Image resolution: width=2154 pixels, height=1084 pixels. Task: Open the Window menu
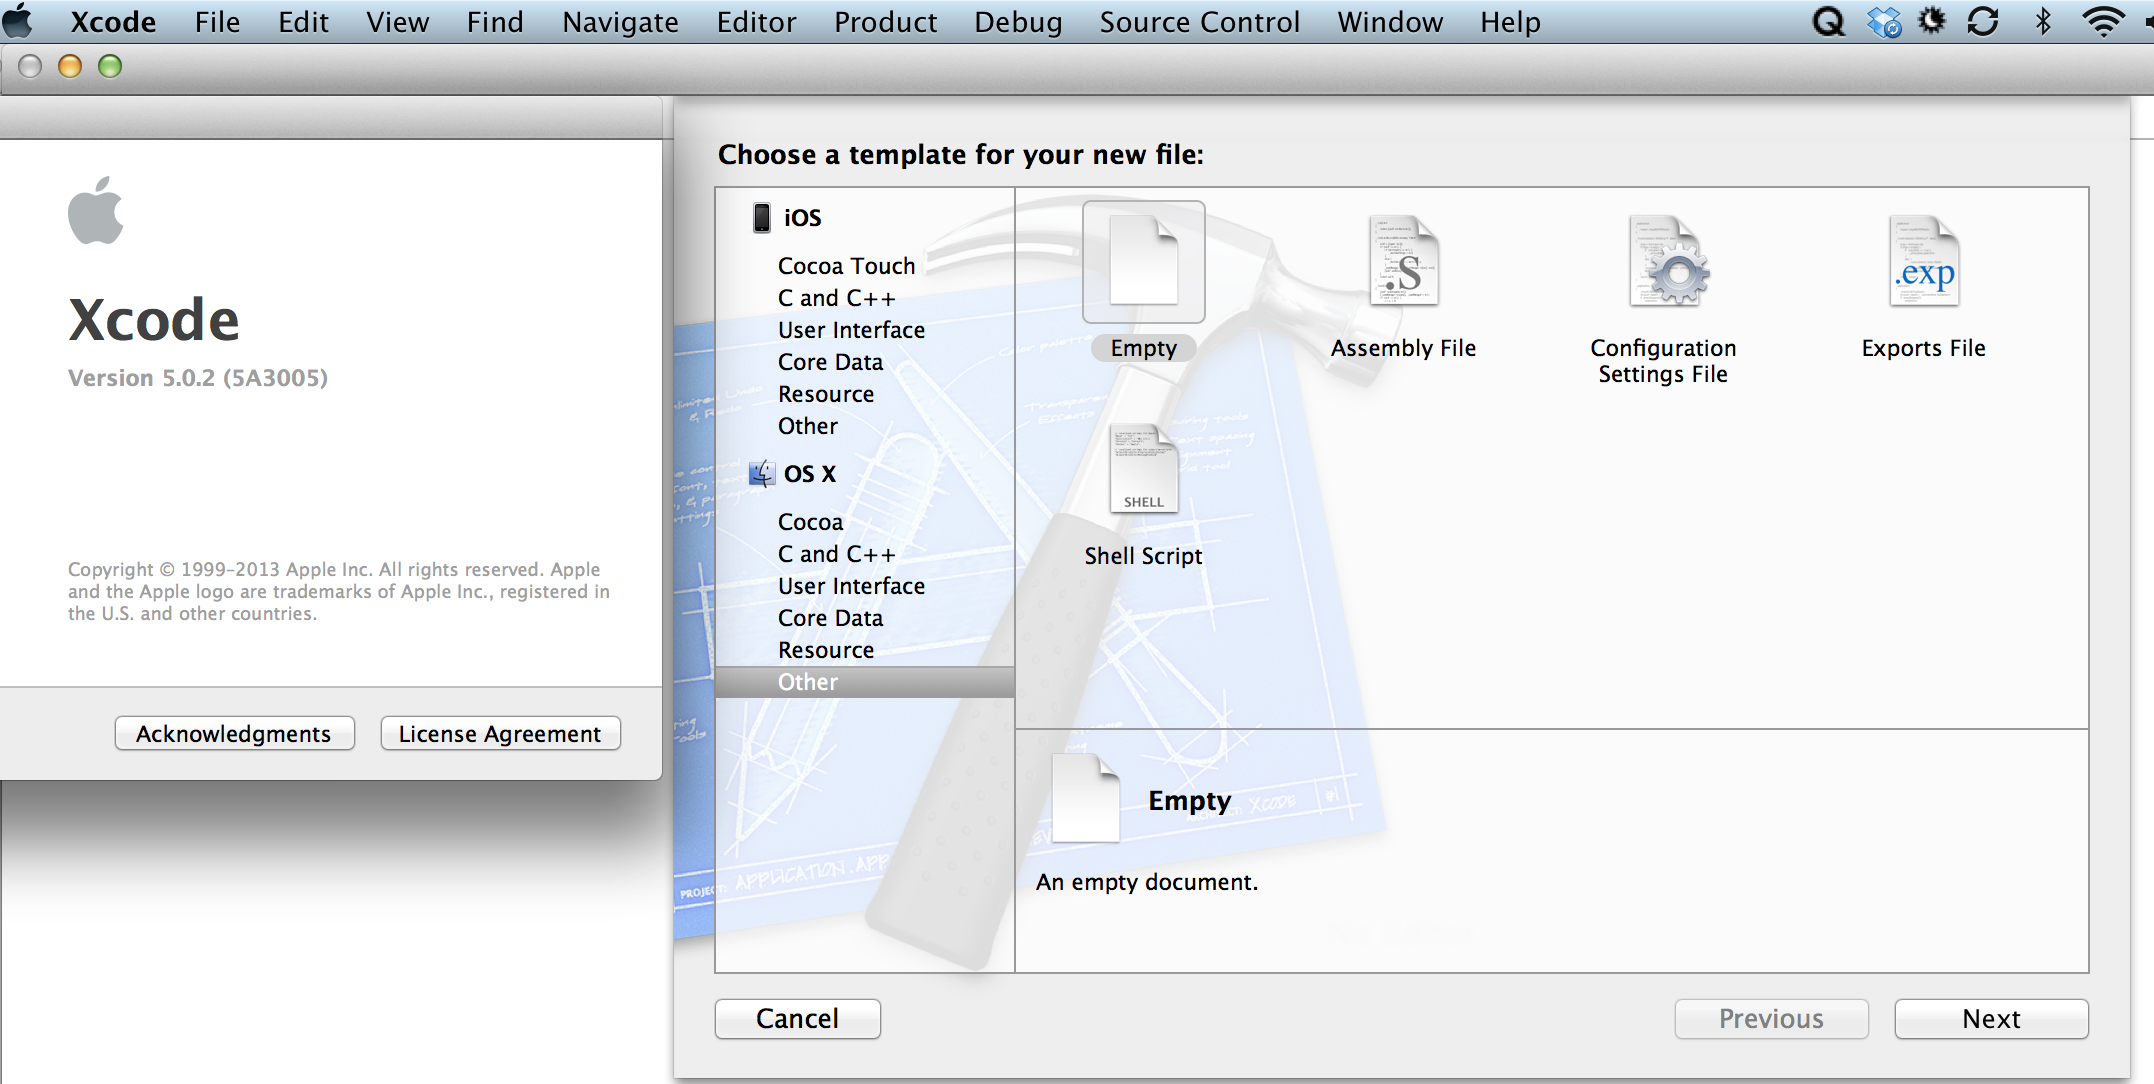point(1390,22)
